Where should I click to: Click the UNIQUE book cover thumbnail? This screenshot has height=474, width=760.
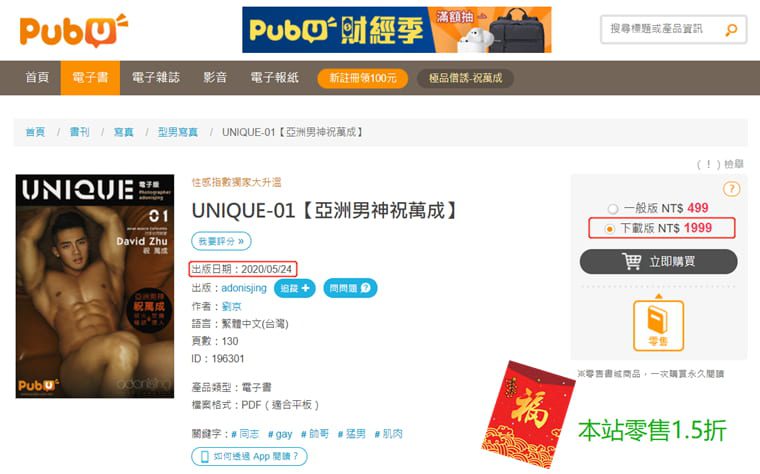[x=95, y=286]
